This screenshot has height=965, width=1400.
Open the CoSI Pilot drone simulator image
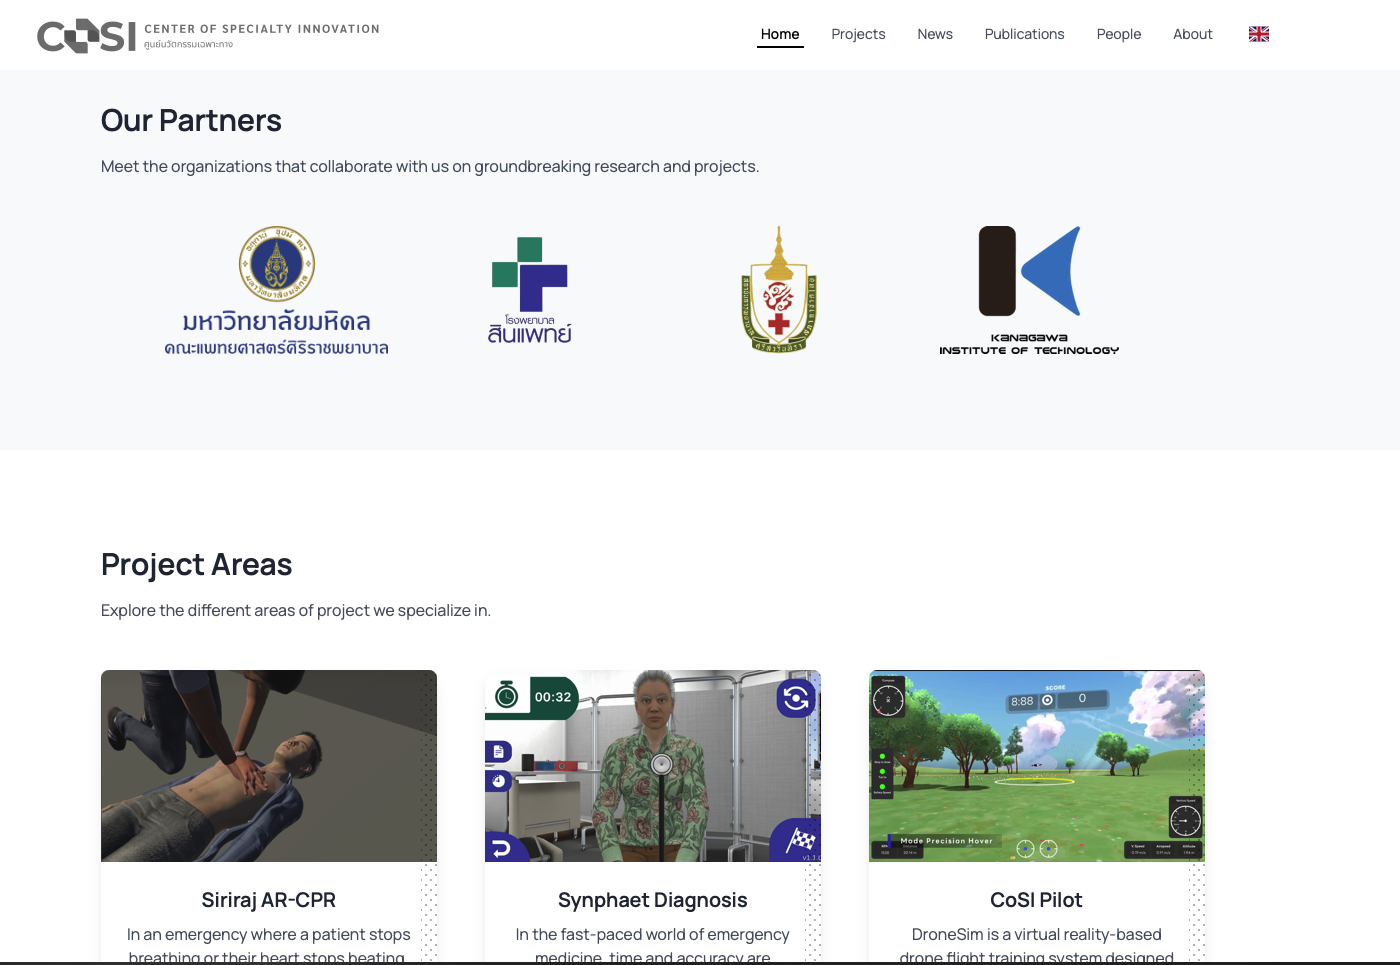1037,766
